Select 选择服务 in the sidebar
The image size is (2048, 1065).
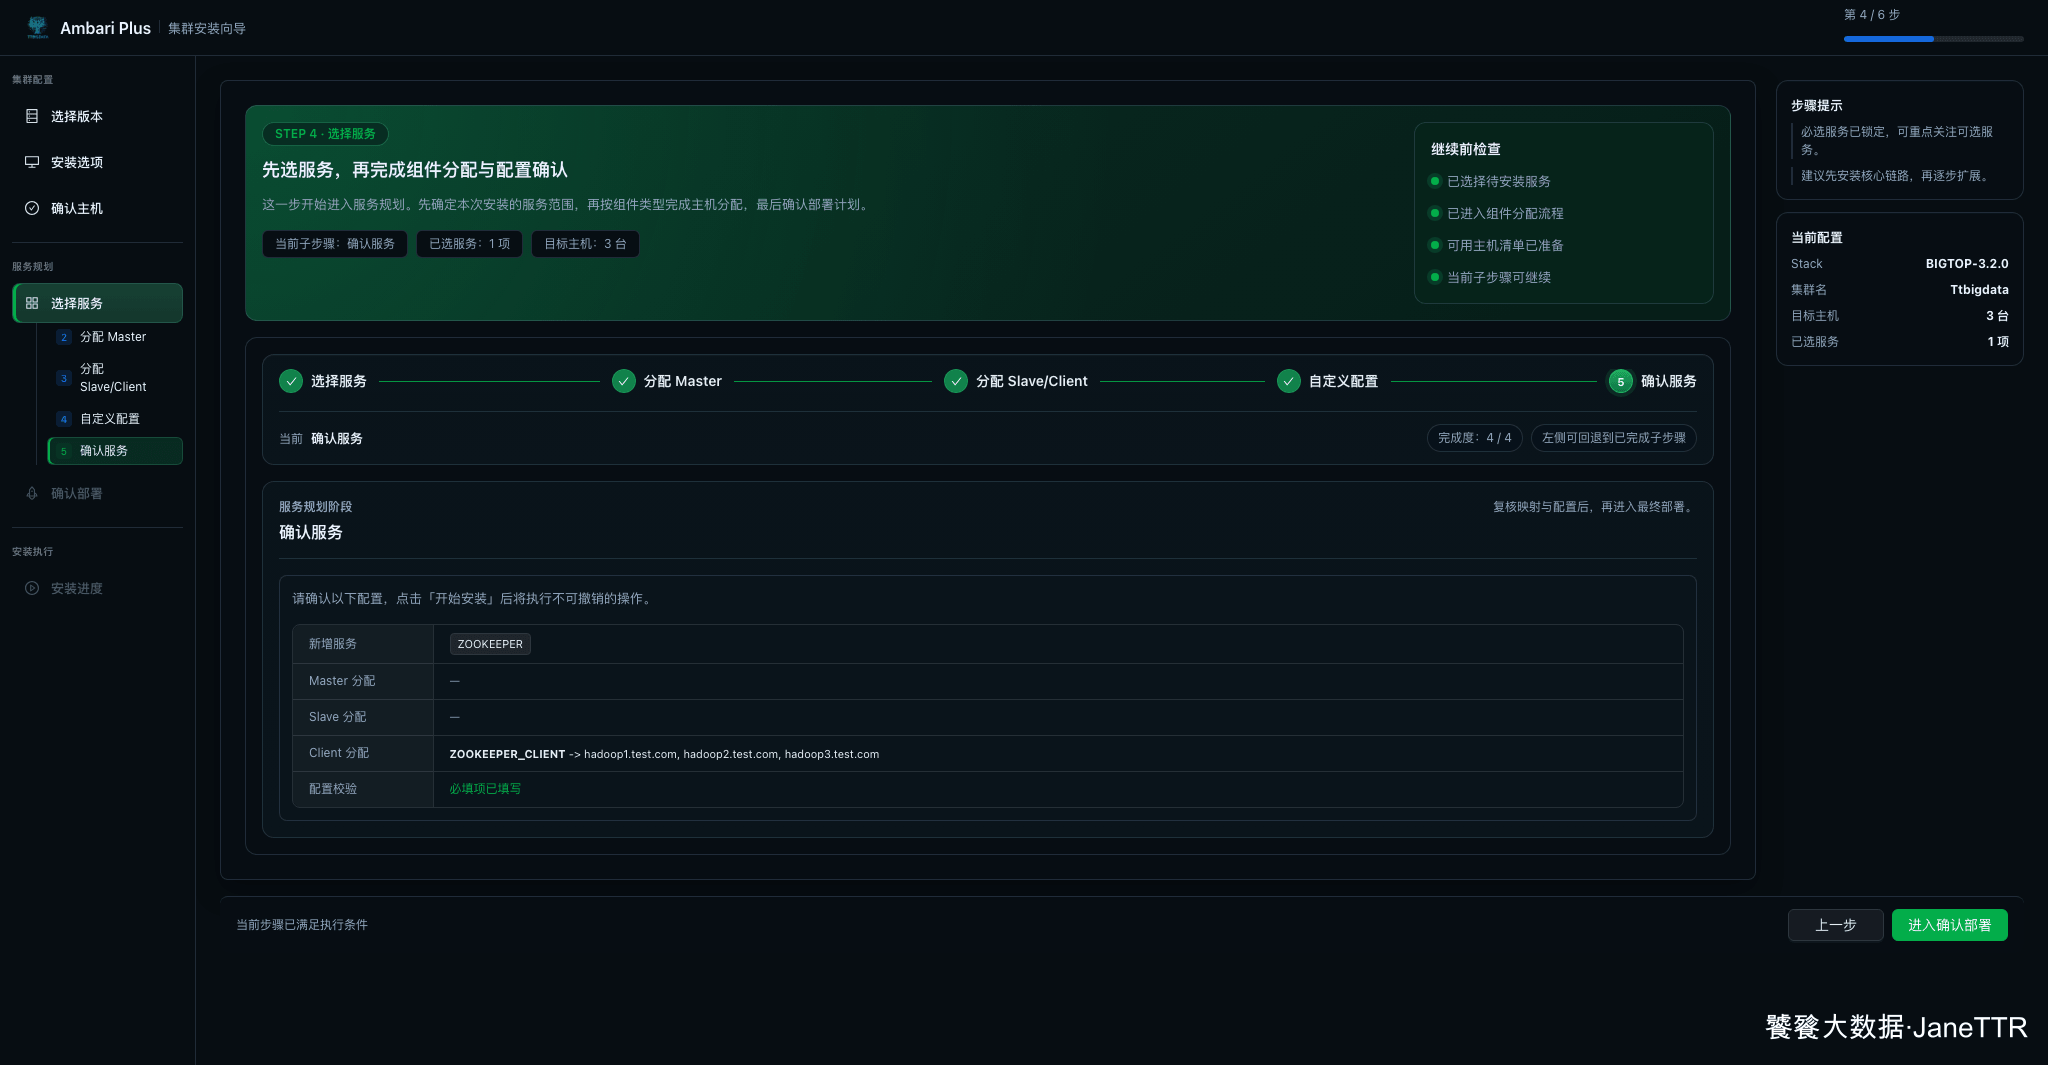pos(97,303)
